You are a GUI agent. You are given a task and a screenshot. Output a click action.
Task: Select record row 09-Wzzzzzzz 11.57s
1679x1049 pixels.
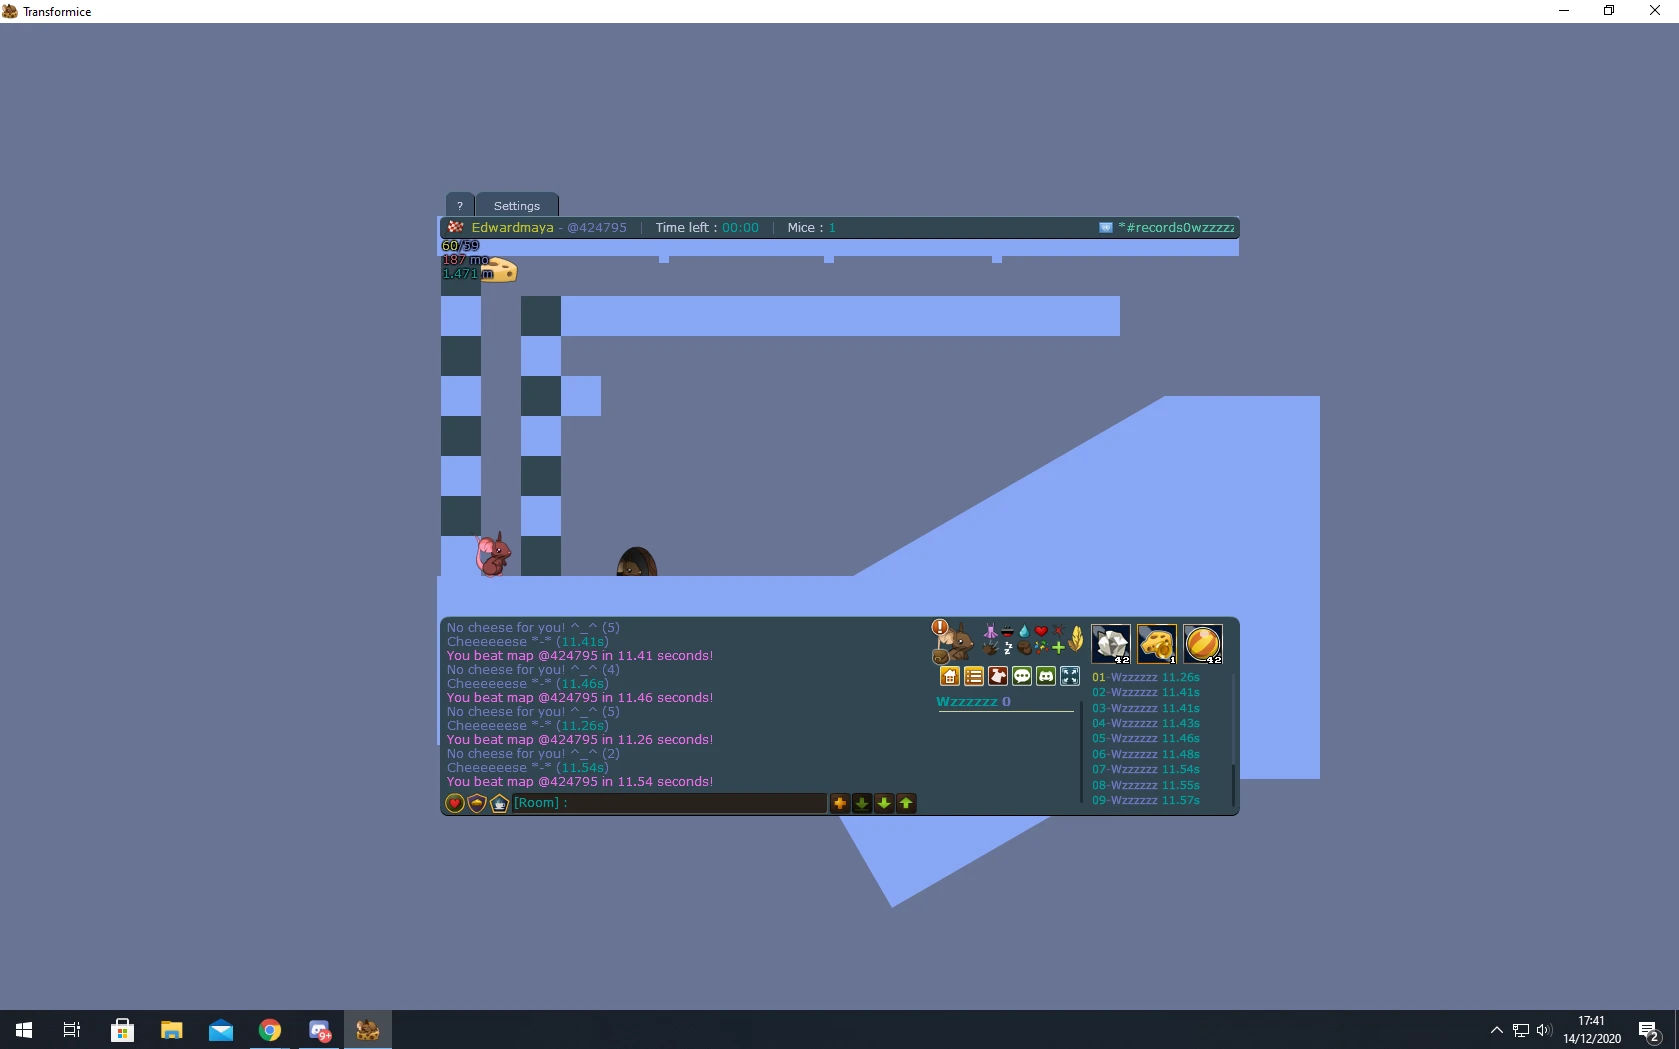point(1146,800)
